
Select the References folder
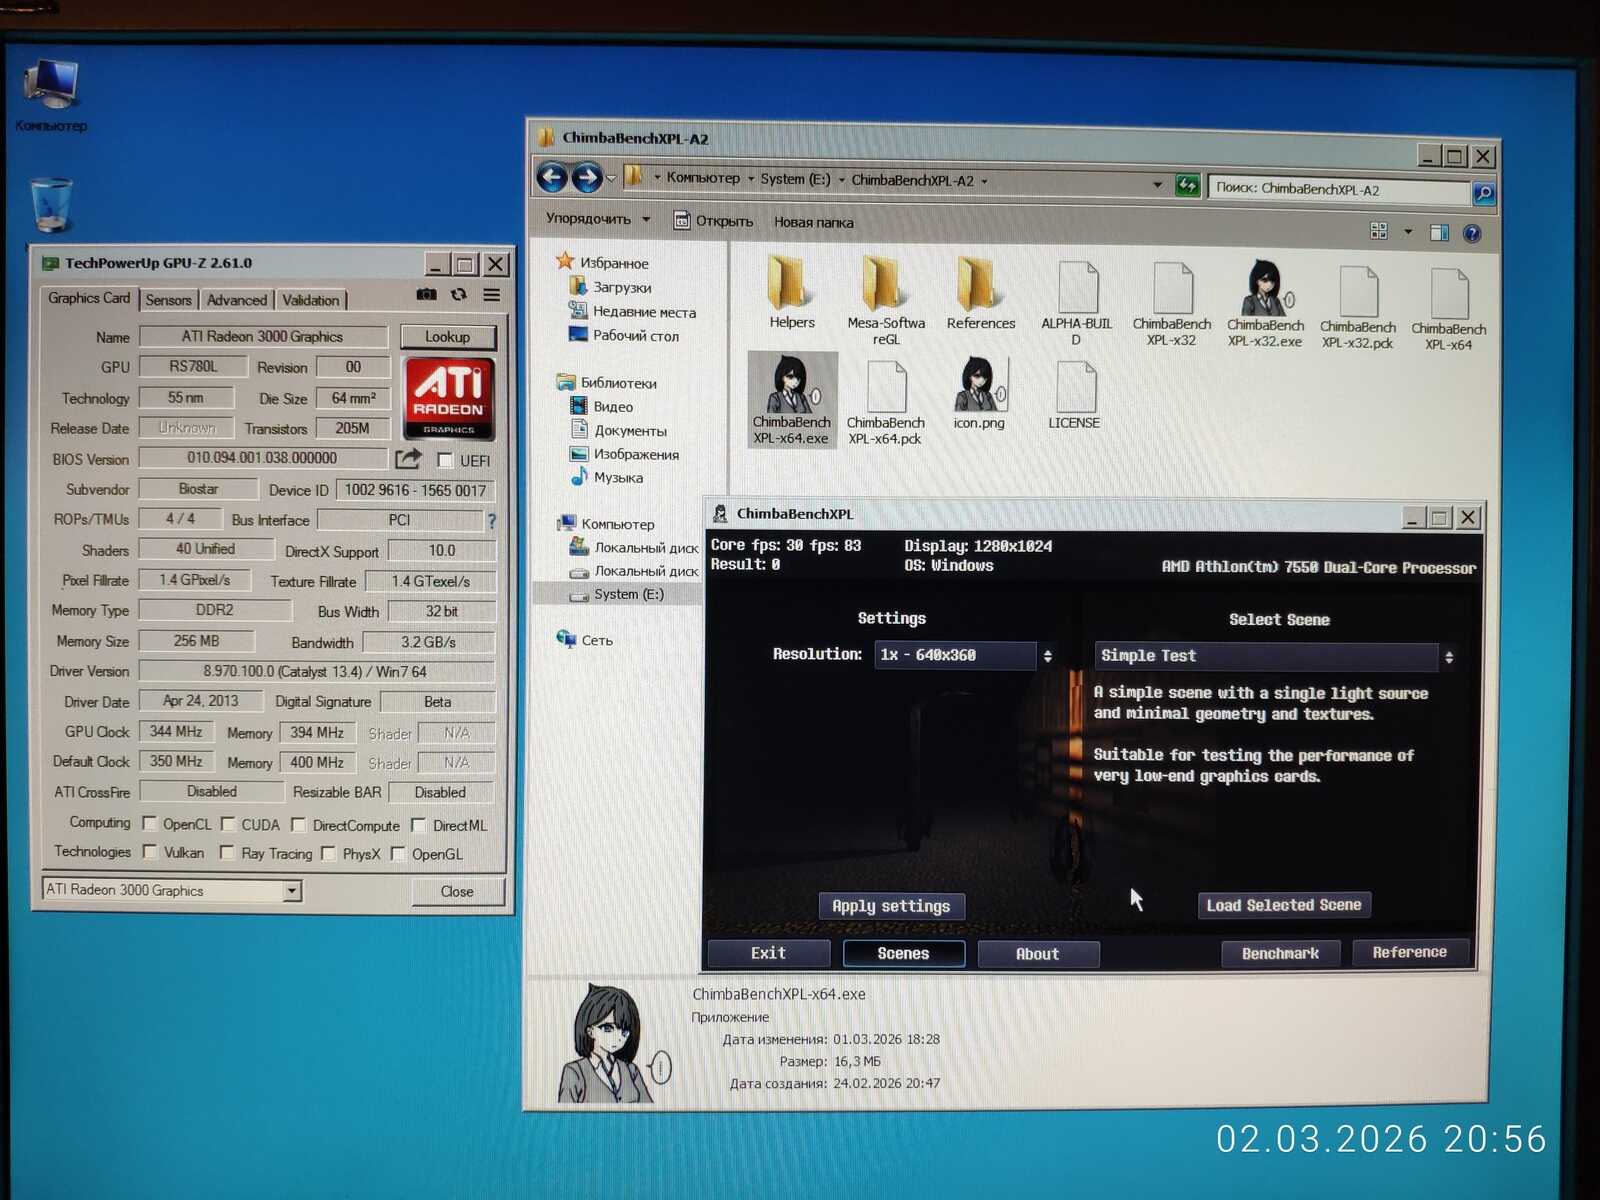[980, 294]
